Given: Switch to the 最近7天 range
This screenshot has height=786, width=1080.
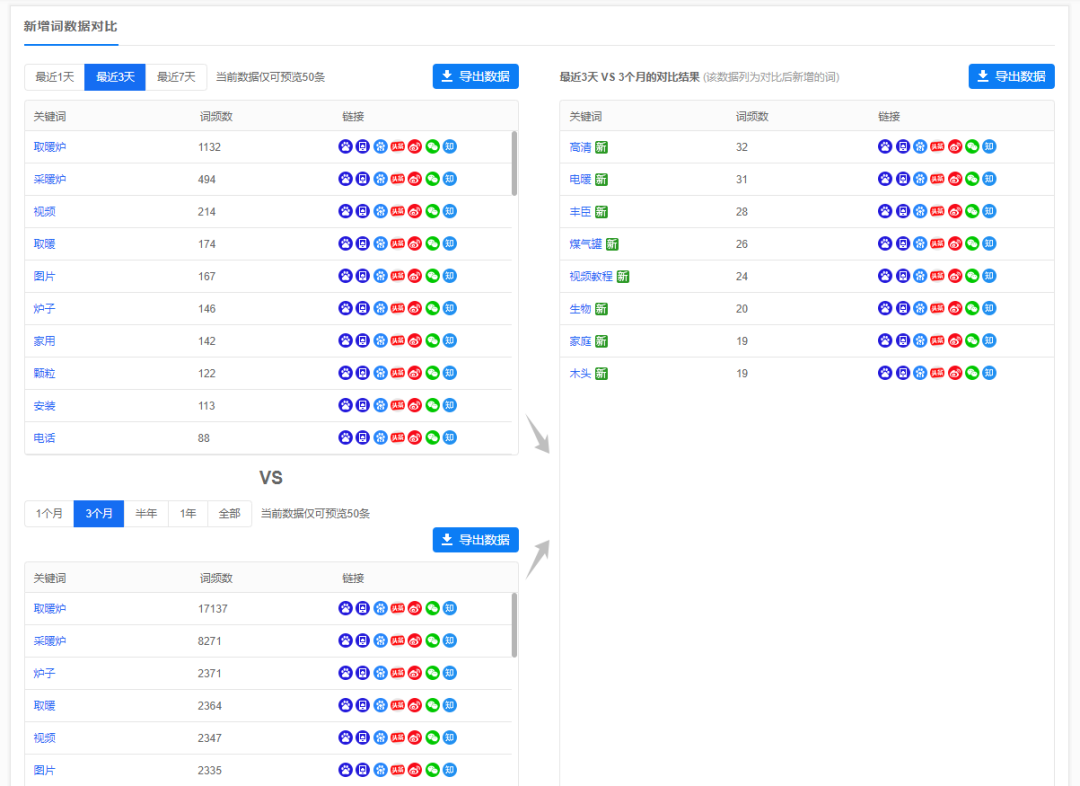Looking at the screenshot, I should (x=176, y=77).
